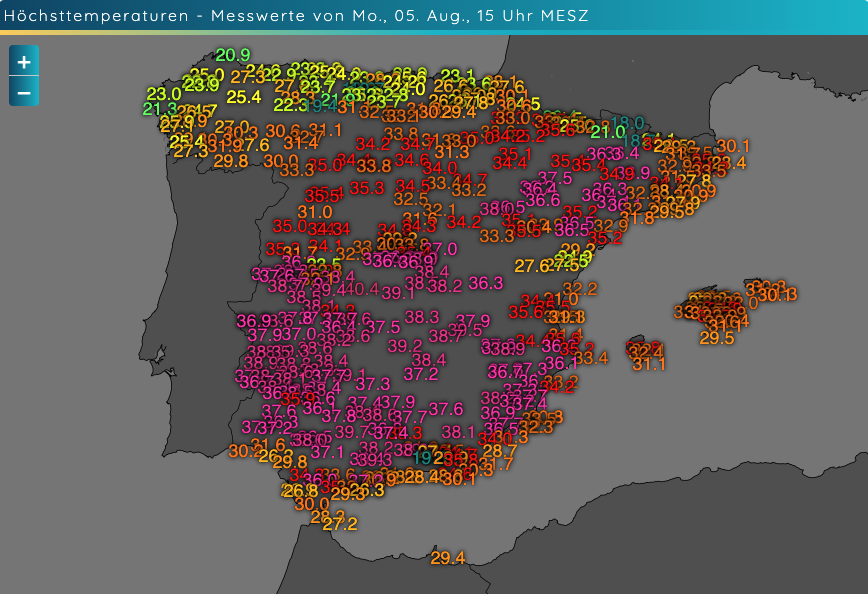868x594 pixels.
Task: Select the 33.4 reading on the east coast
Action: point(590,357)
